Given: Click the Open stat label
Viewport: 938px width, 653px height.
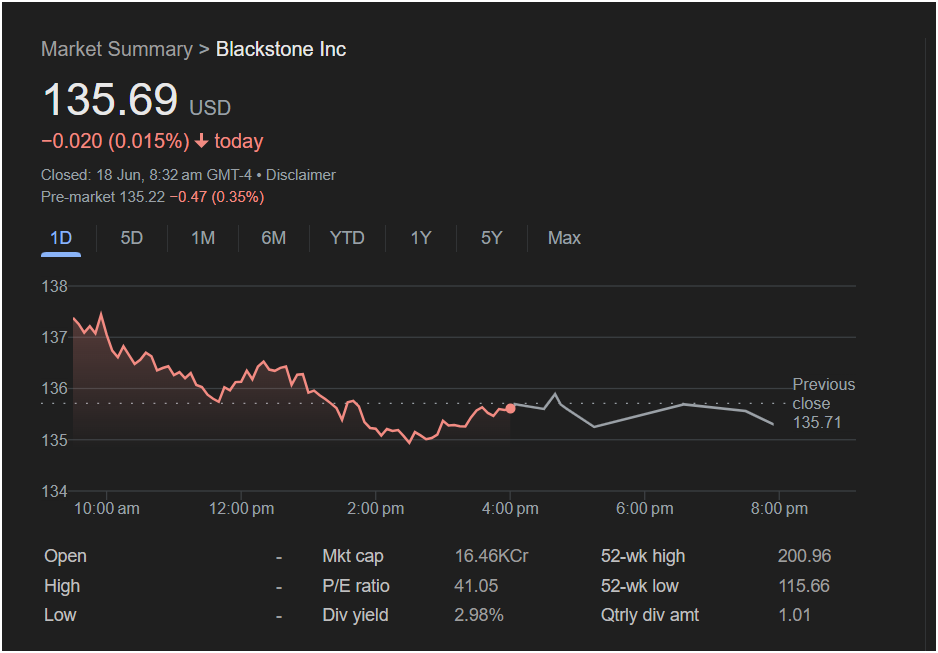Looking at the screenshot, I should (65, 556).
